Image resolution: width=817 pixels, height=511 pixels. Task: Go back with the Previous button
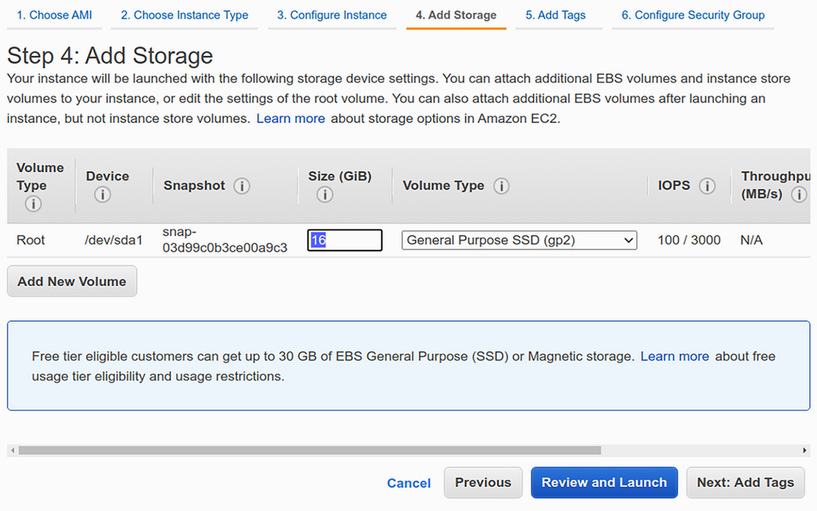point(483,482)
